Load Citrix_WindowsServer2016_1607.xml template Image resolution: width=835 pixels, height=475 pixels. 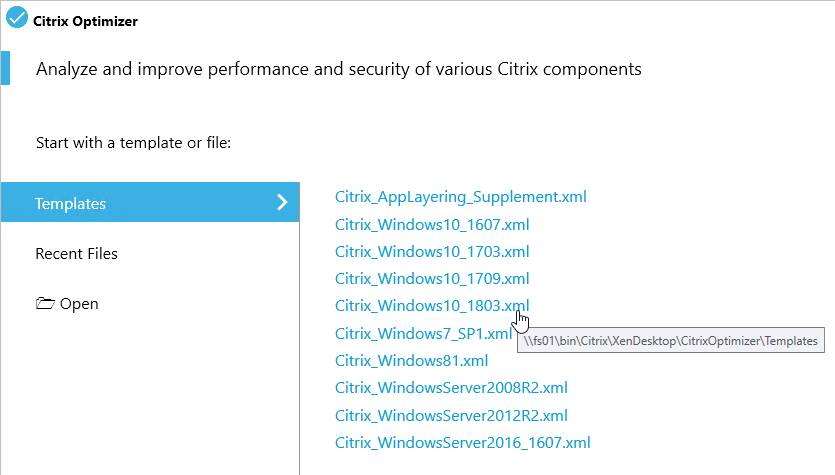pyautogui.click(x=463, y=443)
